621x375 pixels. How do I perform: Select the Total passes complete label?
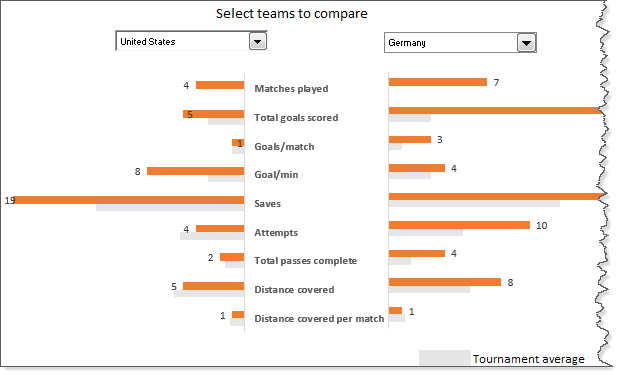pos(305,261)
